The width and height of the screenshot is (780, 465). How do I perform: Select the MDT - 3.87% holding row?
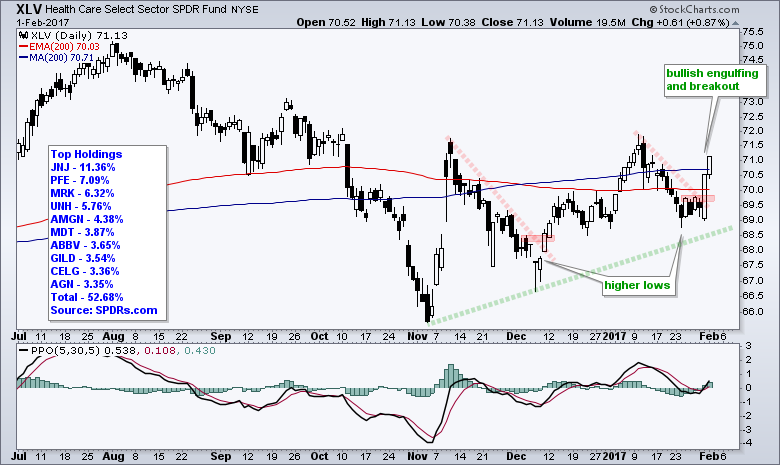[82, 232]
